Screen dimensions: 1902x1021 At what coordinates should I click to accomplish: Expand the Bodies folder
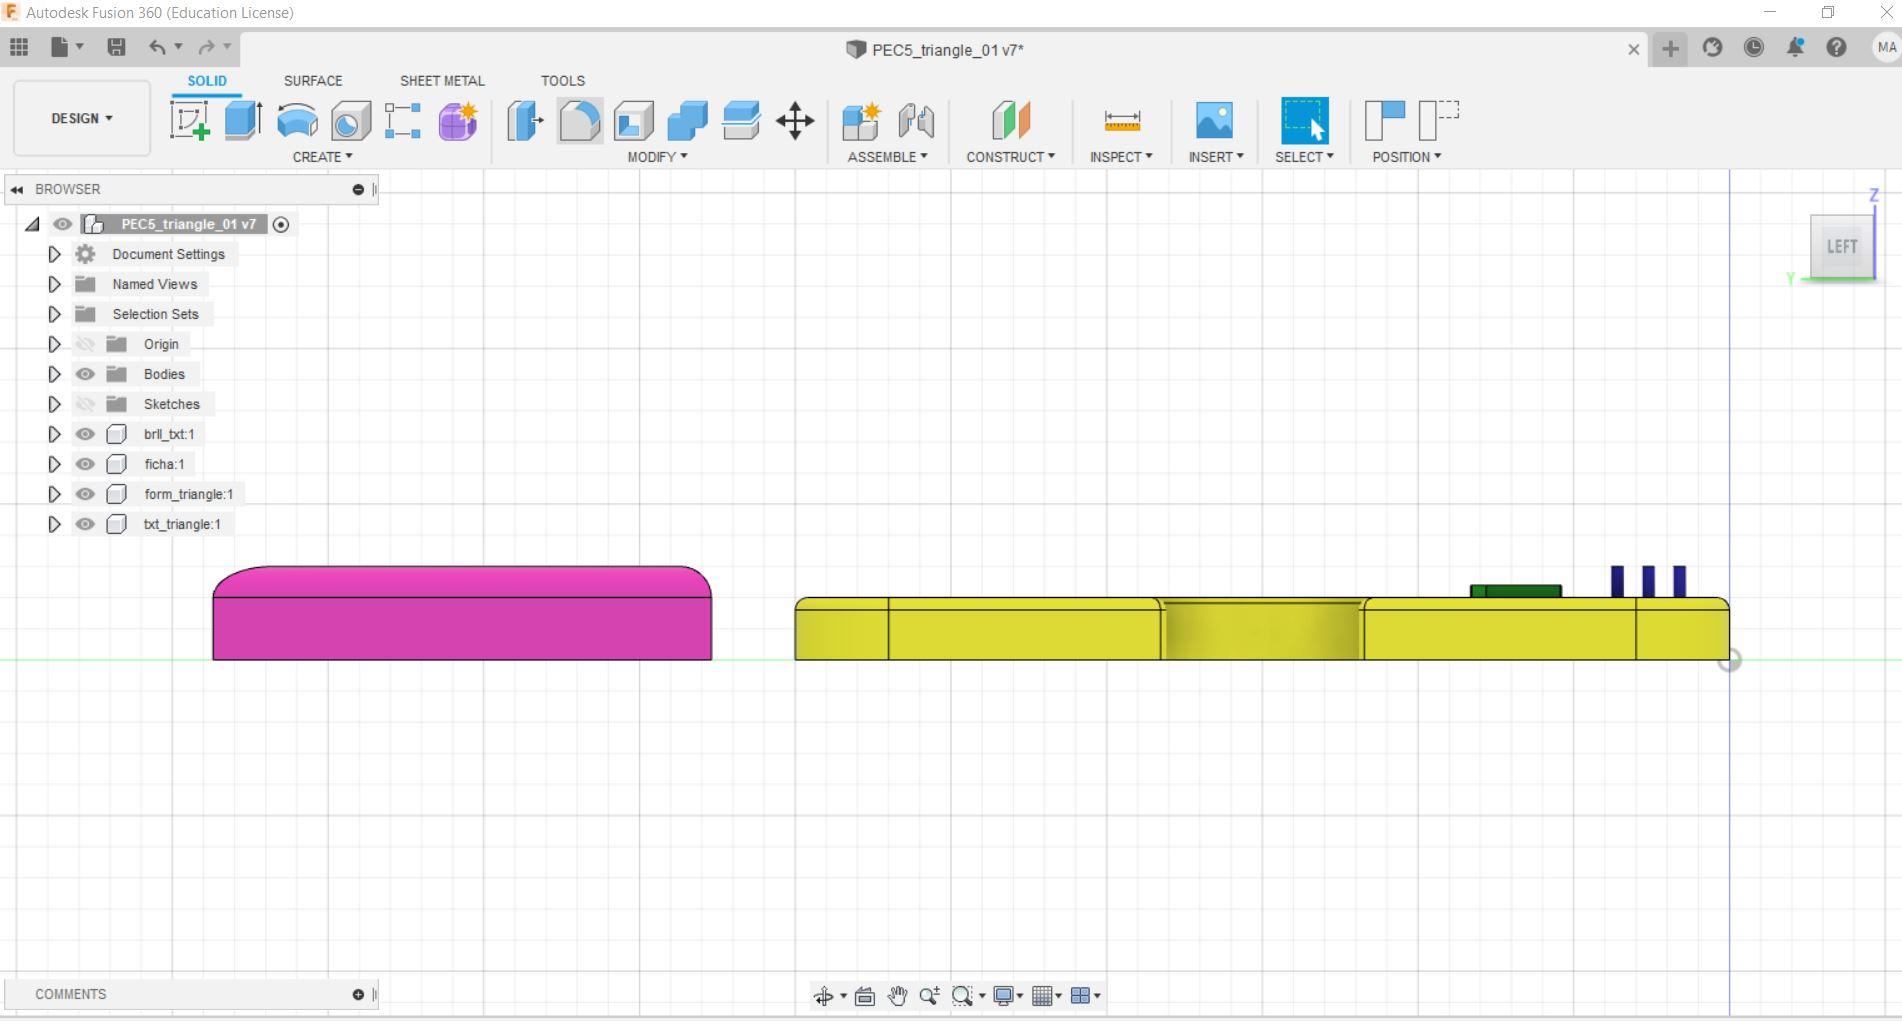pyautogui.click(x=54, y=374)
